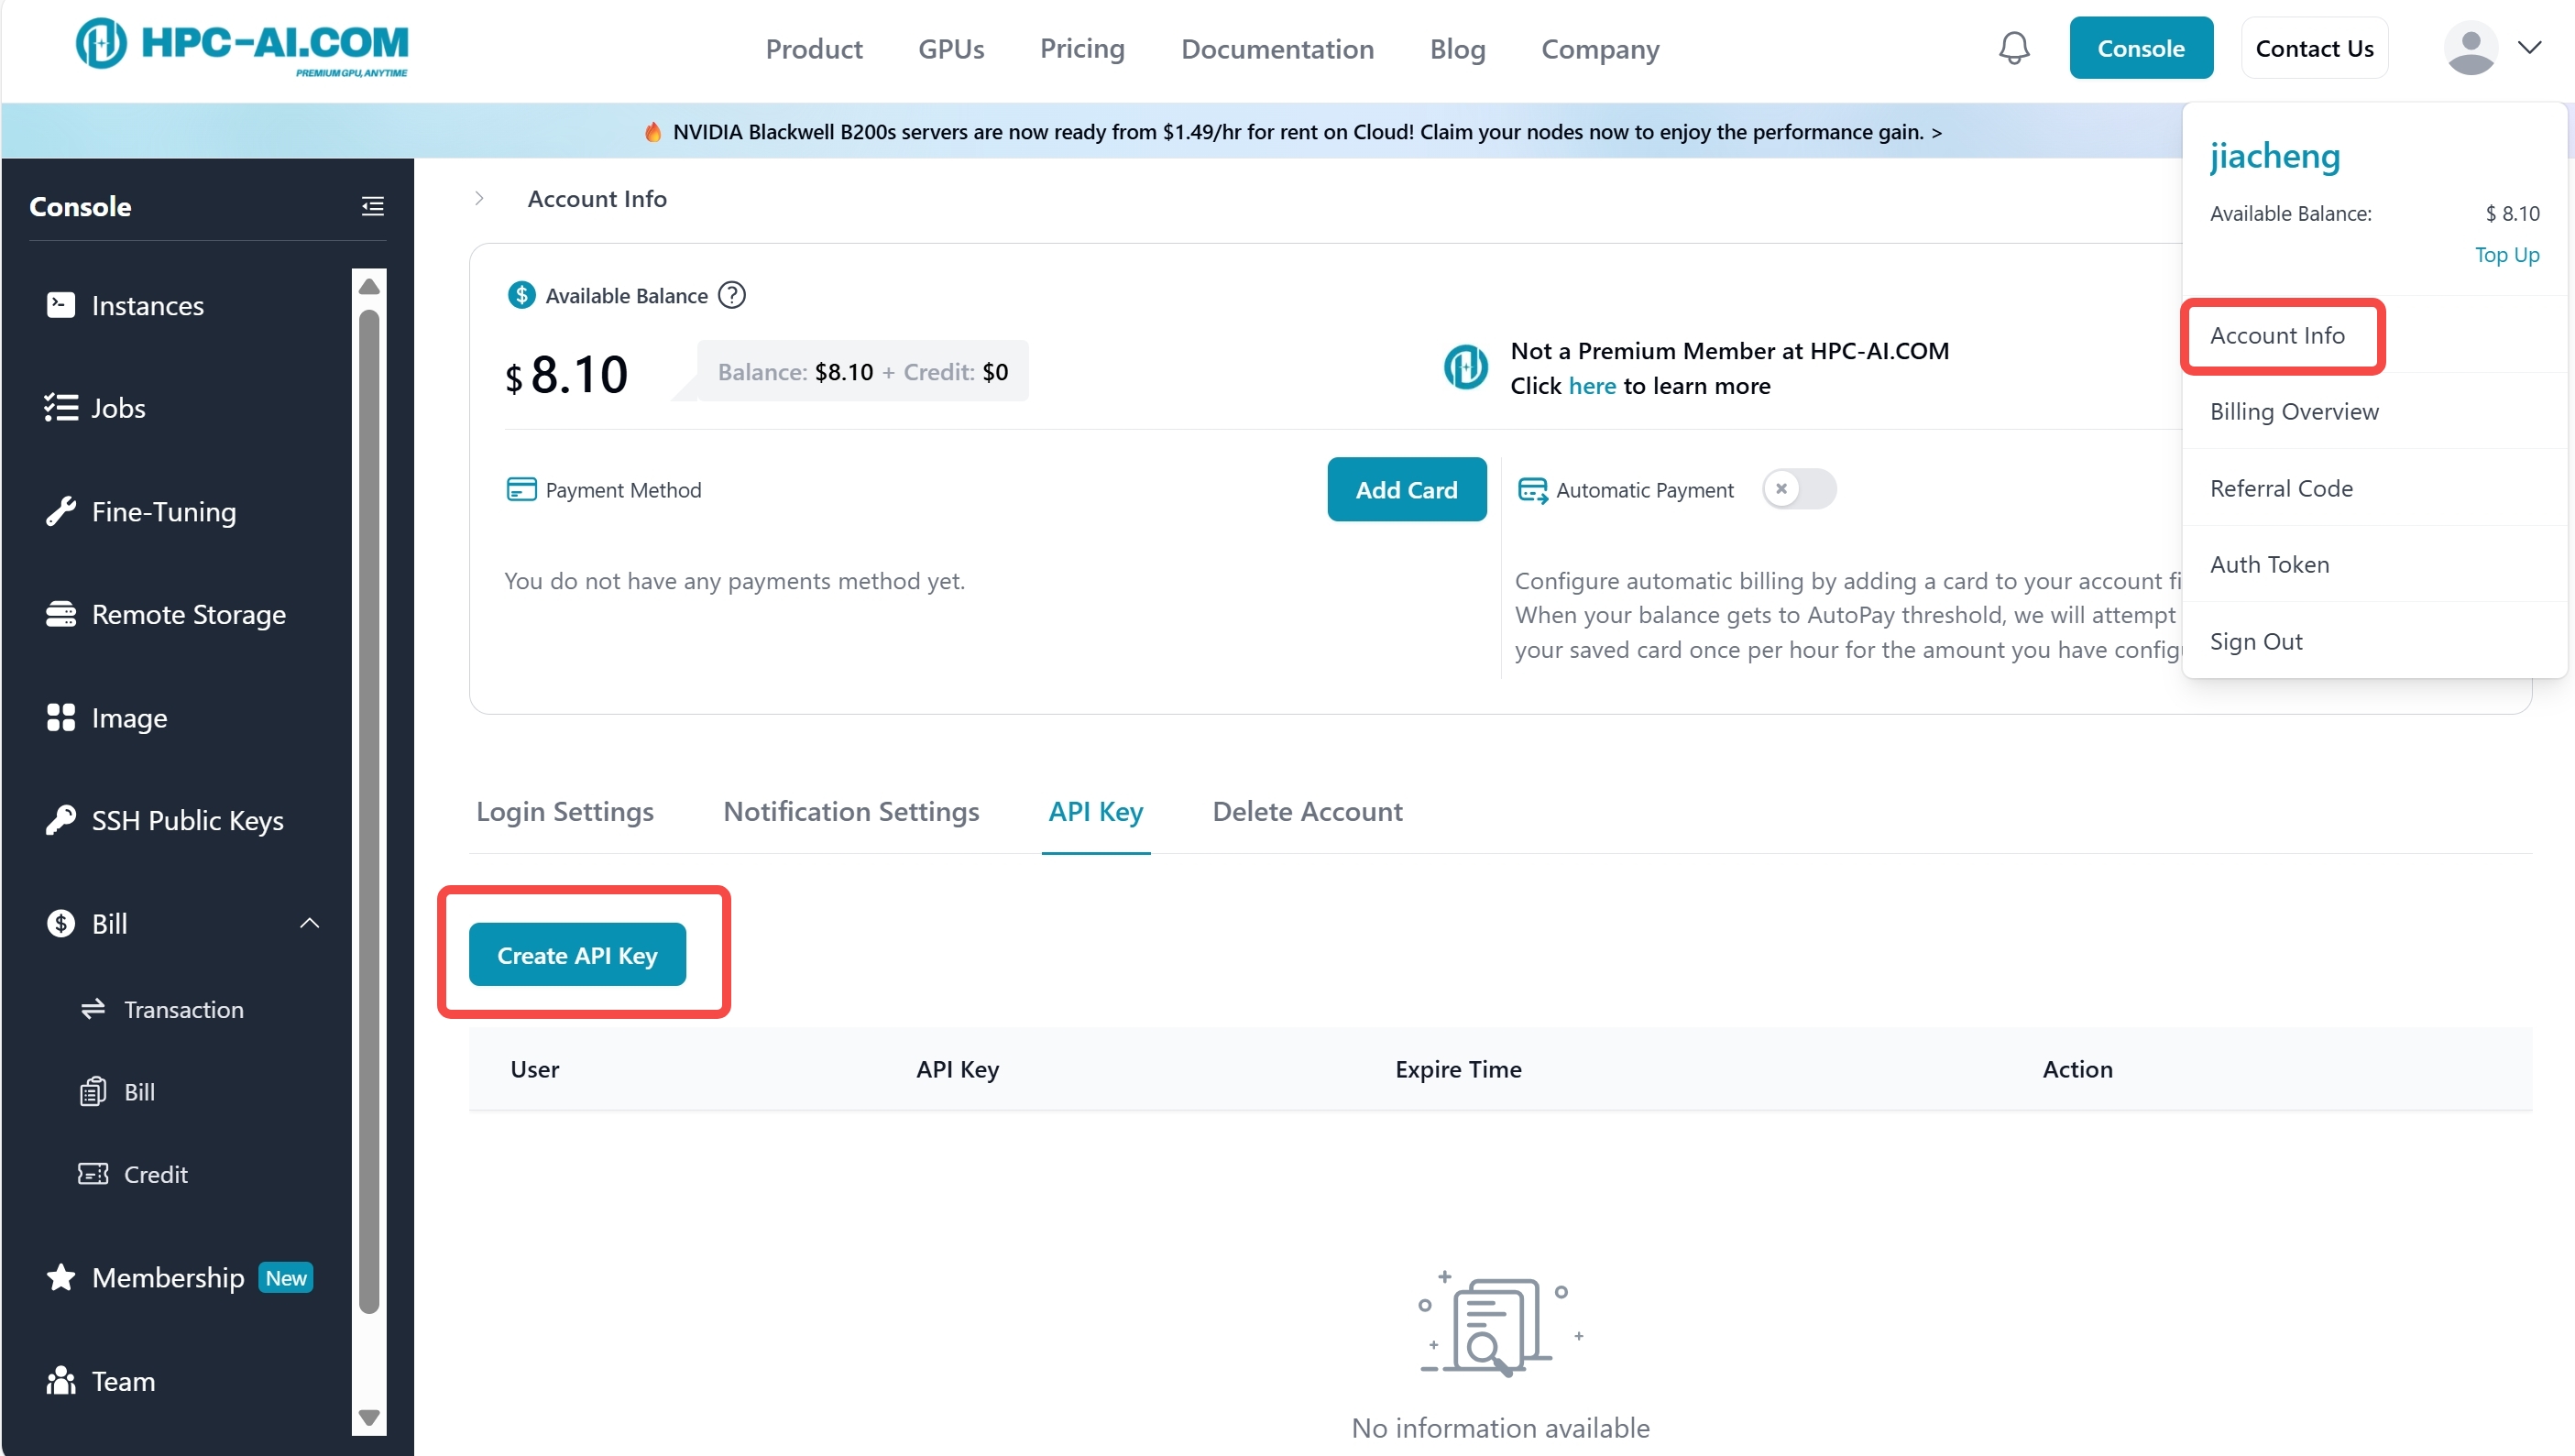Click the notification bell icon
Screen dimensions: 2575x1456
tap(2013, 48)
